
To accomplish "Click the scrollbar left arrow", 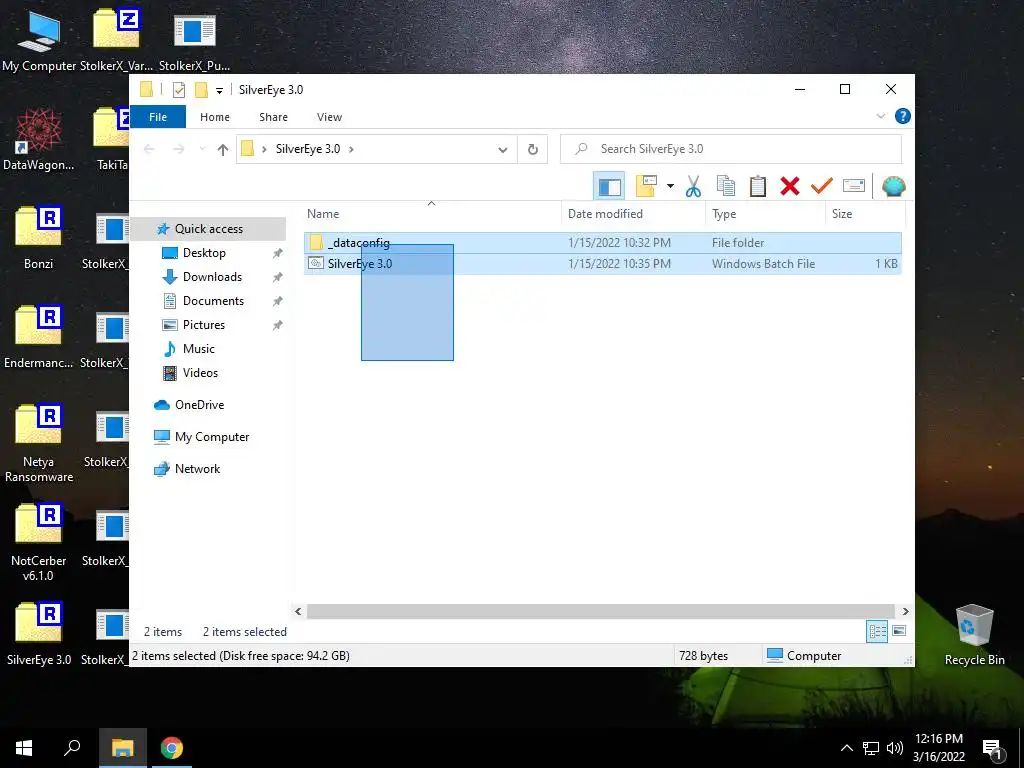I will click(298, 611).
